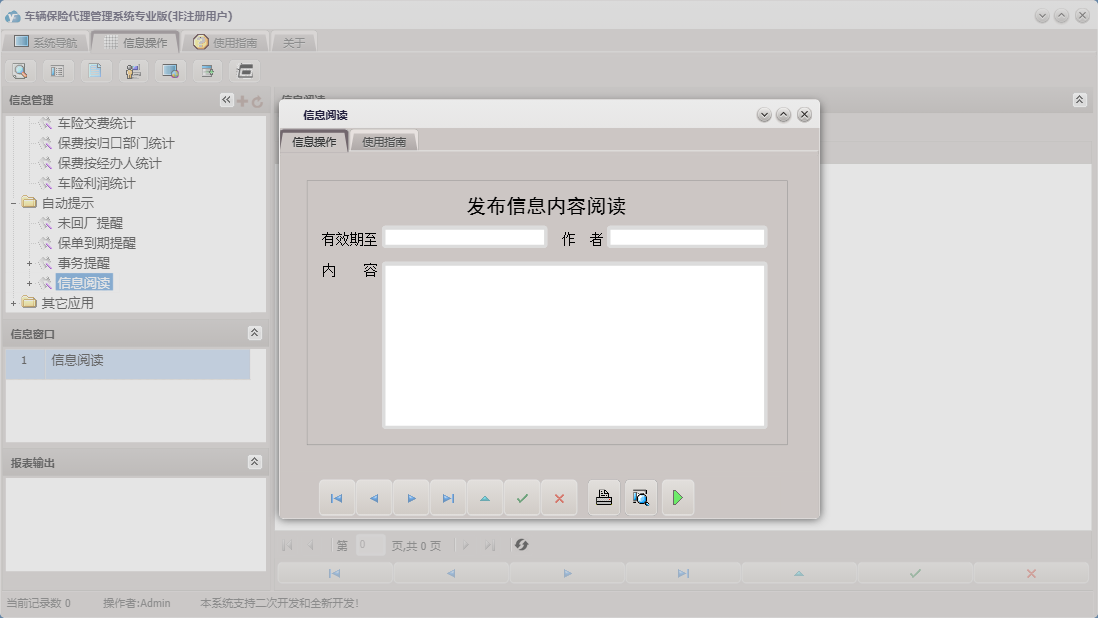
Task: Click the person with board toolbar icon
Action: (x=132, y=71)
